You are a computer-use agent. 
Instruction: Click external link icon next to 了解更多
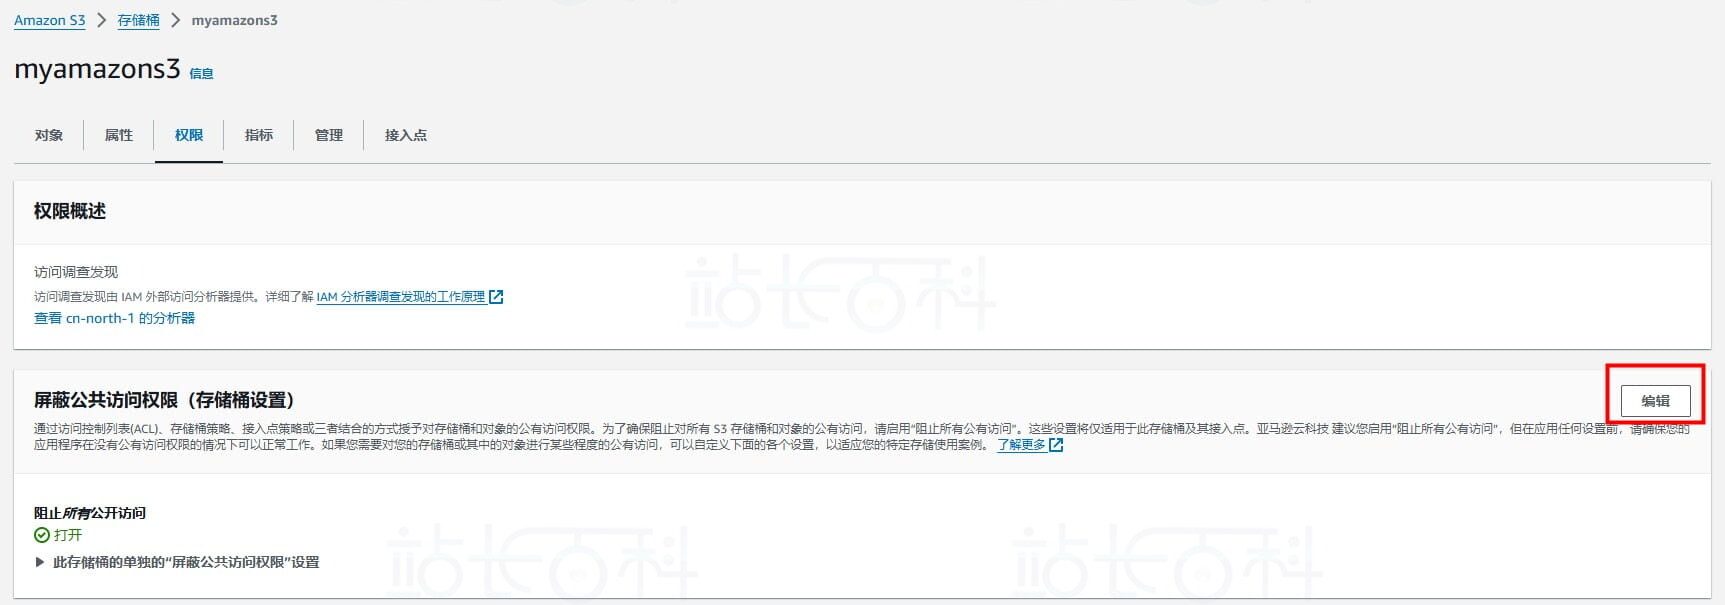click(1056, 445)
